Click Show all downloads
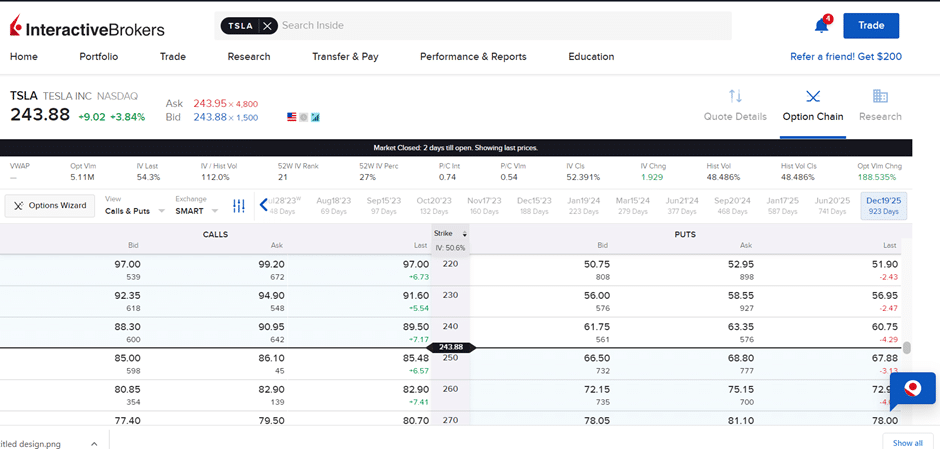The width and height of the screenshot is (940, 449). 908,443
